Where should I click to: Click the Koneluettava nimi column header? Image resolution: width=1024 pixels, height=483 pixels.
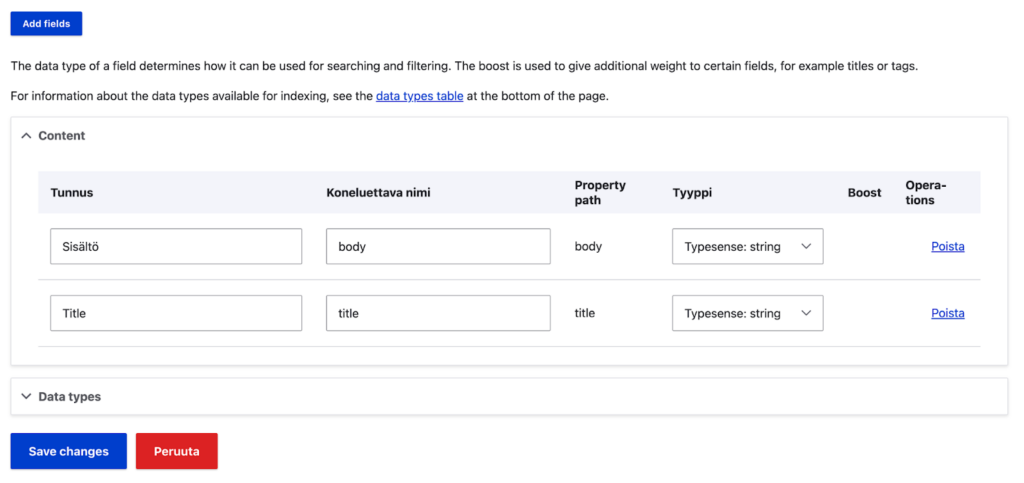pos(378,193)
